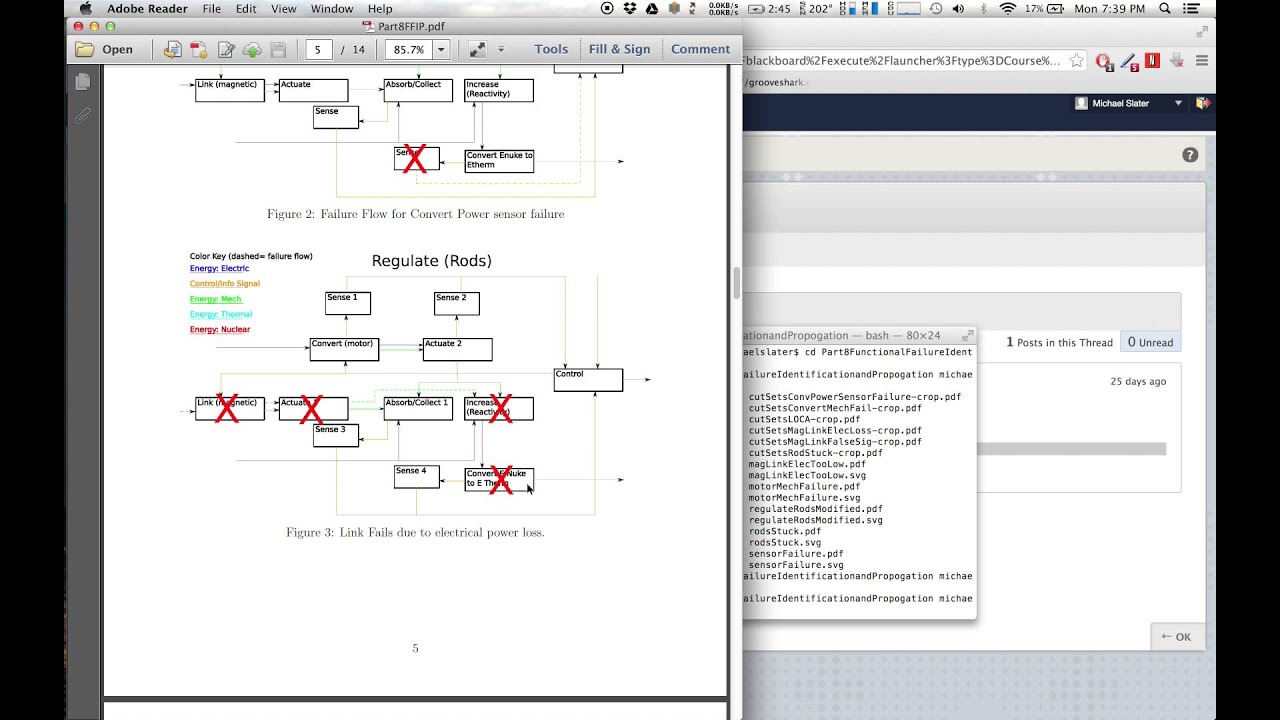1280x720 pixels.
Task: Click the sign document pen icon
Action: click(226, 49)
